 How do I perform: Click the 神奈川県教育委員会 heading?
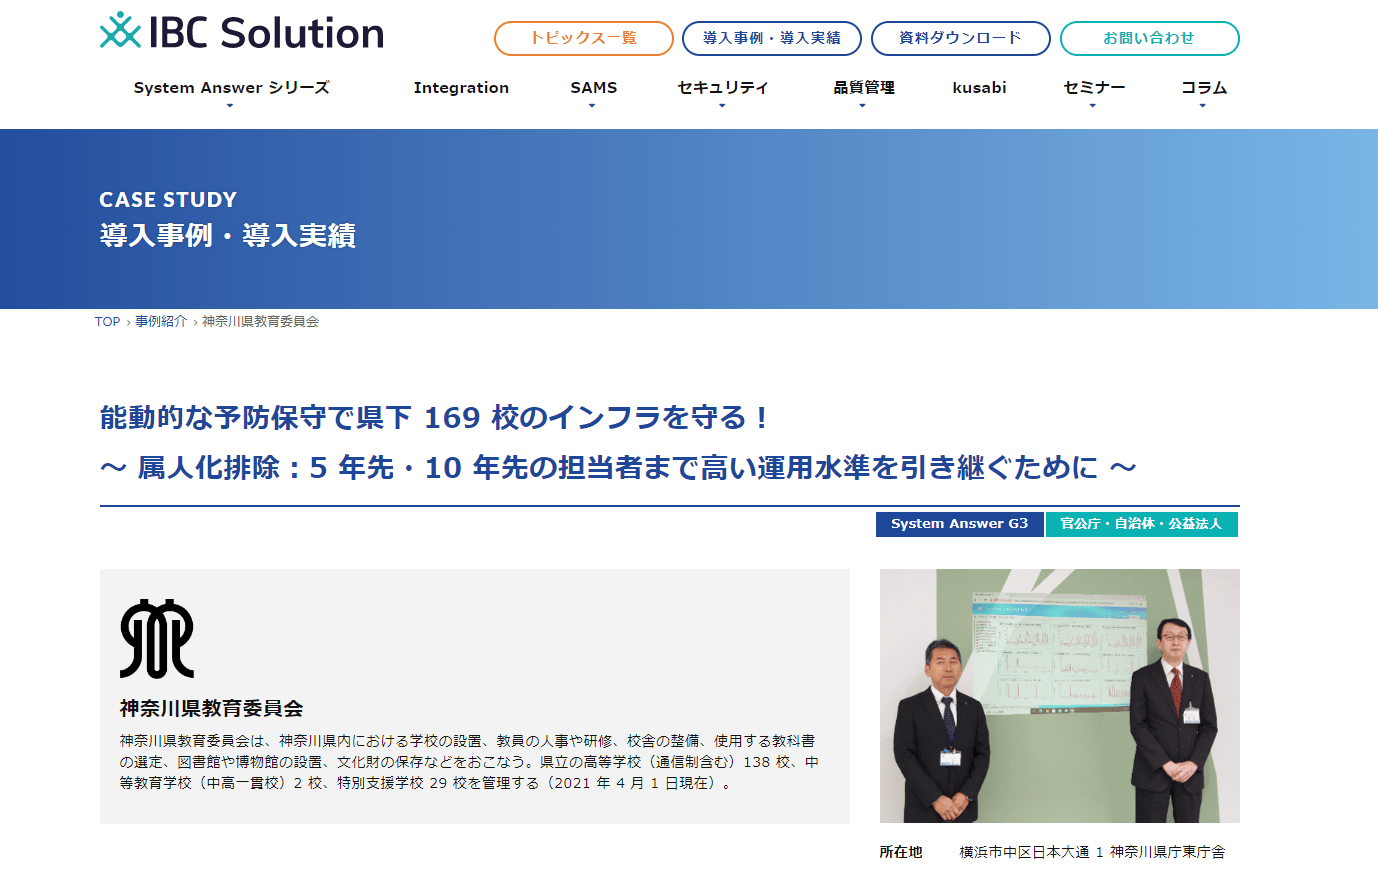[x=211, y=709]
